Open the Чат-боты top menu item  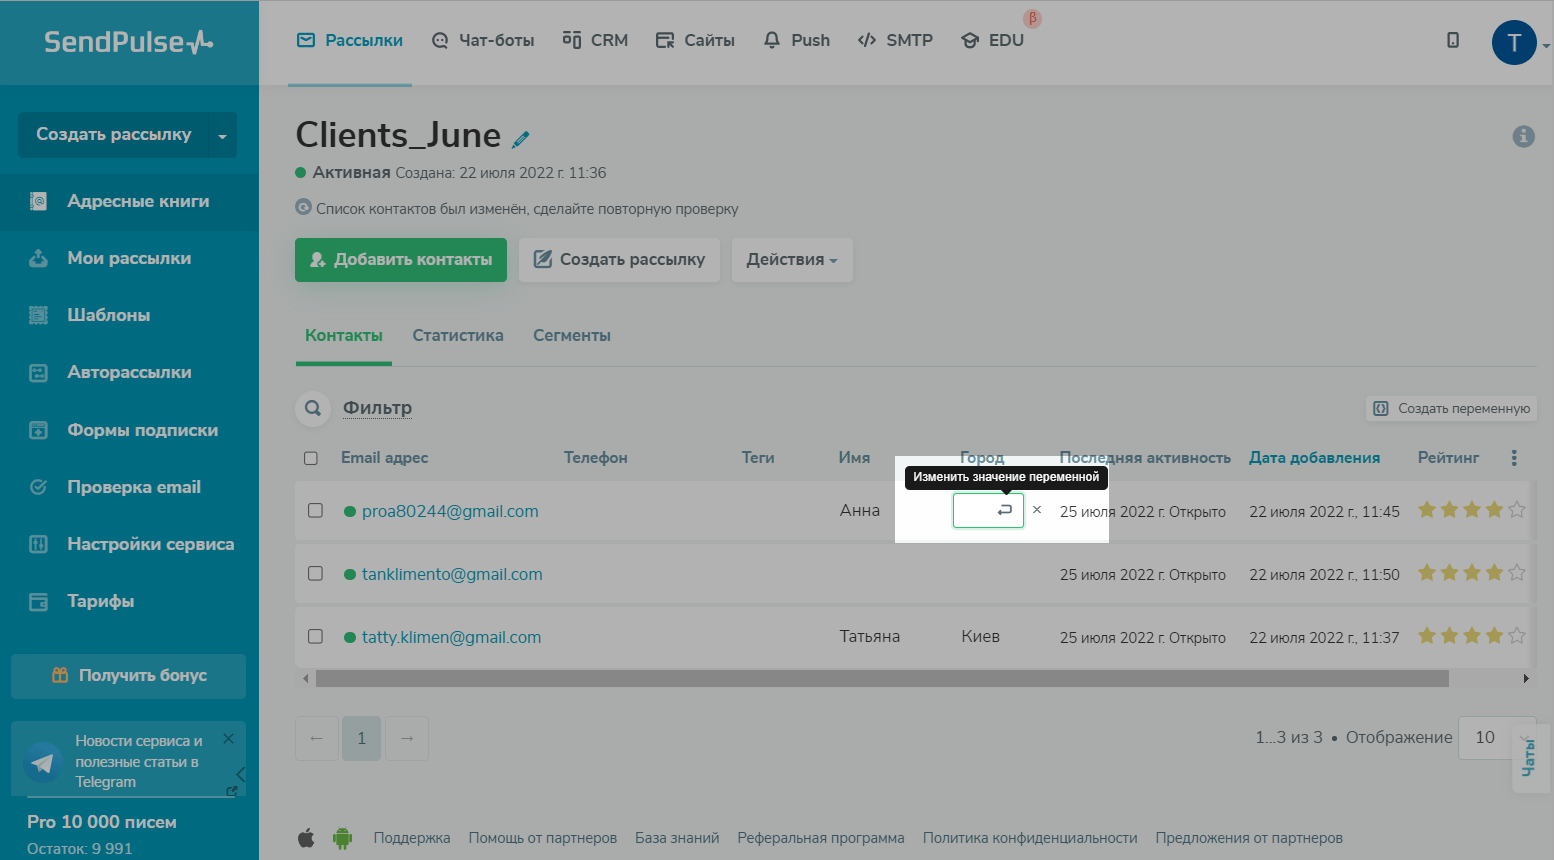tap(483, 41)
